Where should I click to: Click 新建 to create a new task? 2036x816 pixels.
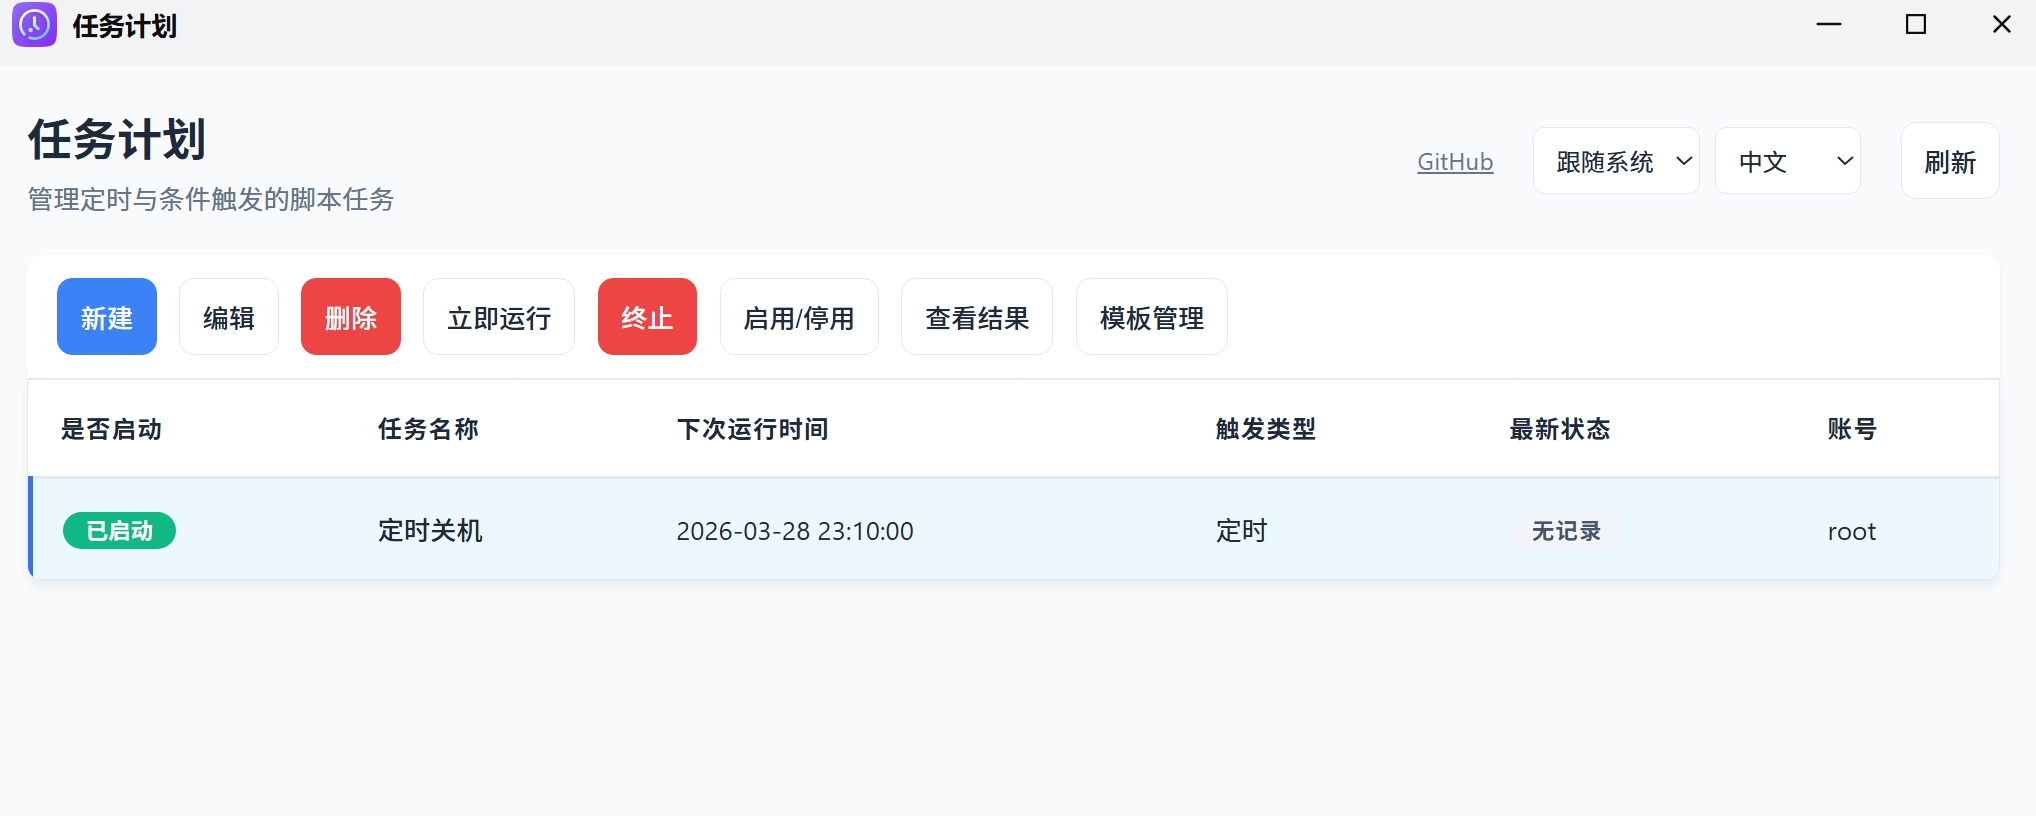pos(106,316)
